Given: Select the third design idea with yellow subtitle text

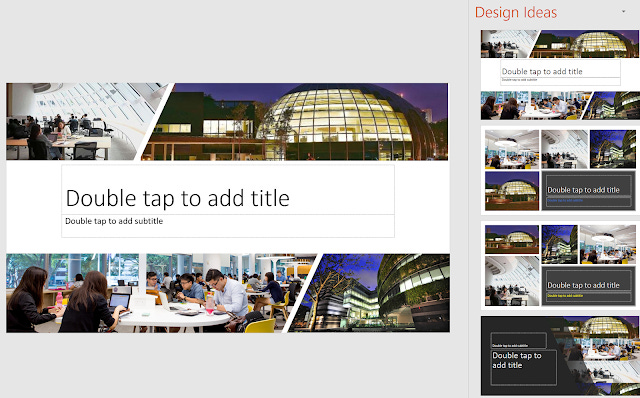Looking at the screenshot, I should pyautogui.click(x=560, y=265).
